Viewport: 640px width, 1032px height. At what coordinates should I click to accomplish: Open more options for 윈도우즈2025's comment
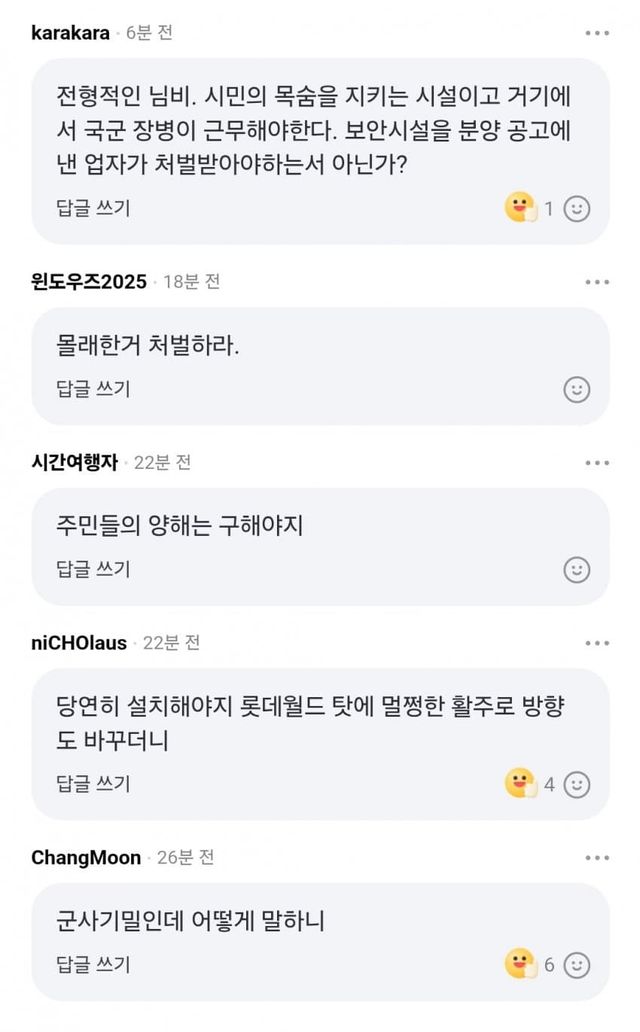click(597, 282)
